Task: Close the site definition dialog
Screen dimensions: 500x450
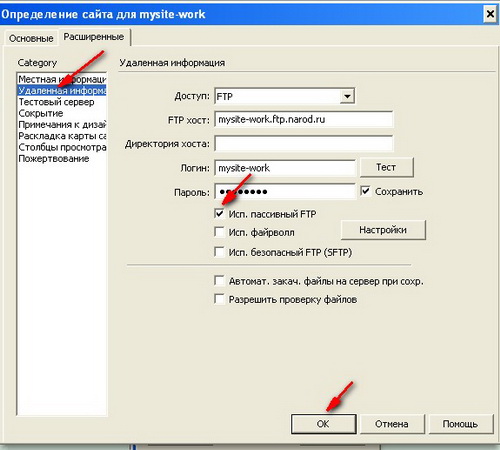Action: click(490, 14)
